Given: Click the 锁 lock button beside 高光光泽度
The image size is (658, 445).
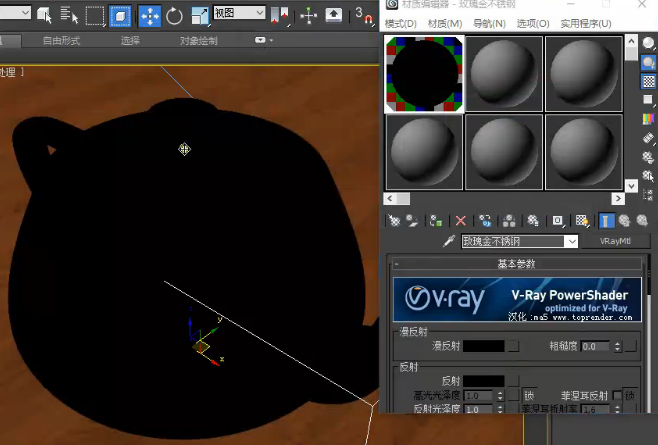Looking at the screenshot, I should pos(529,395).
